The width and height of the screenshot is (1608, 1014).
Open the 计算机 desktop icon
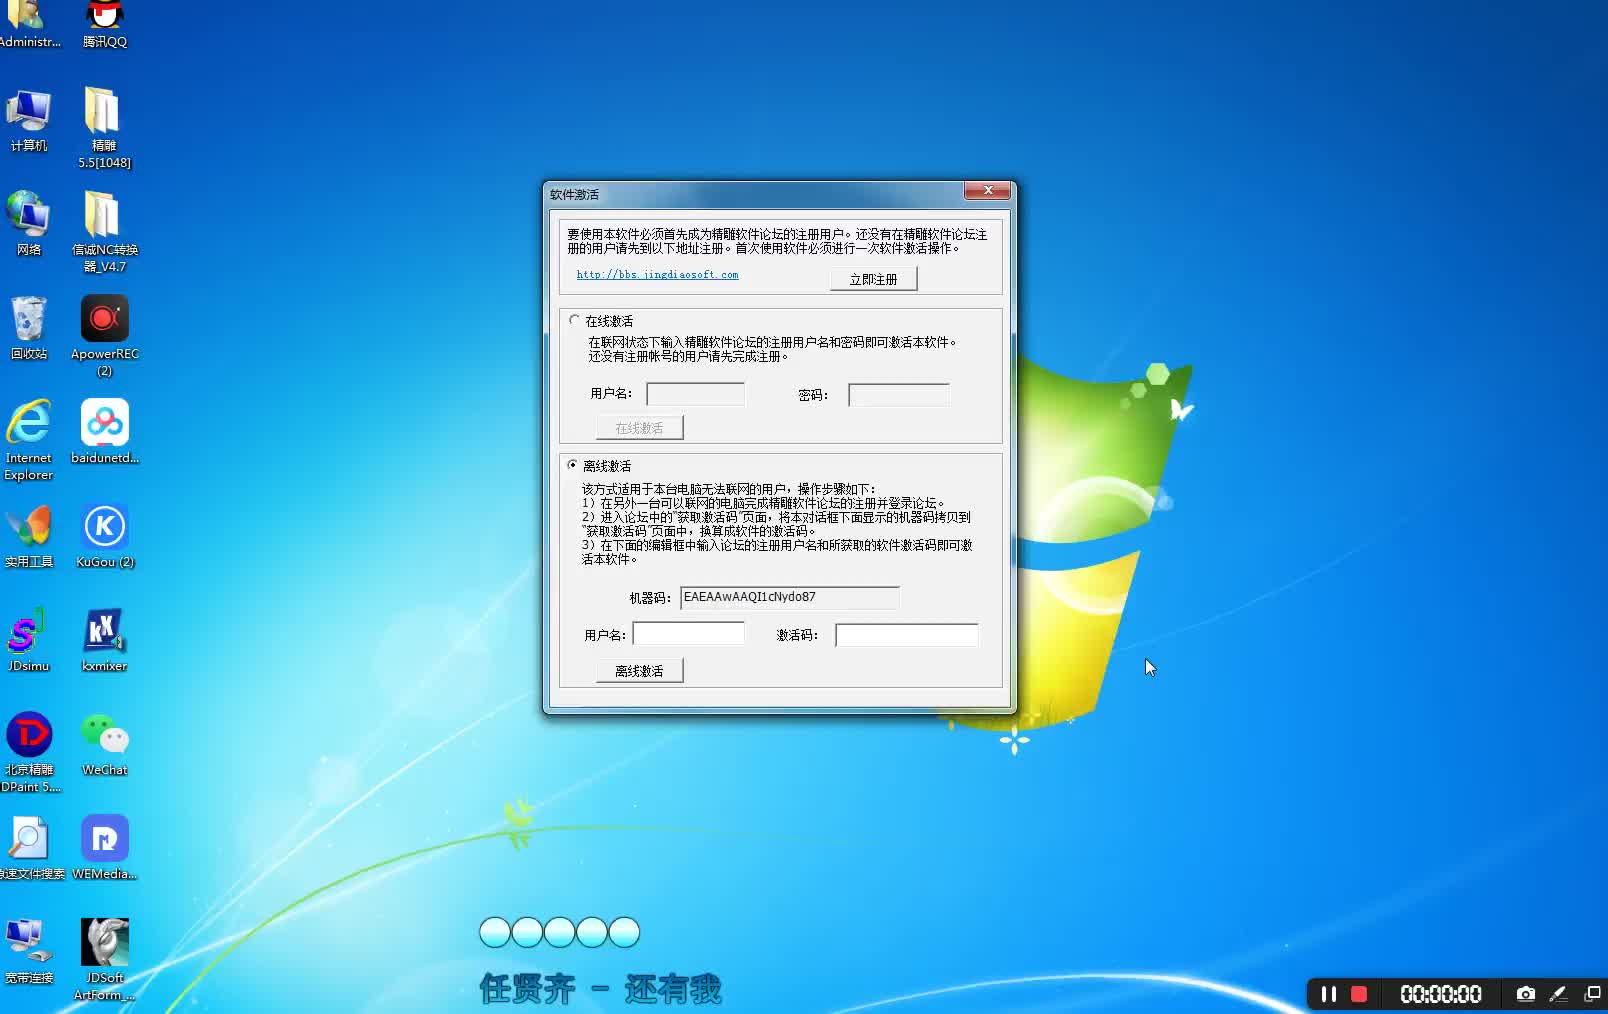pyautogui.click(x=28, y=119)
